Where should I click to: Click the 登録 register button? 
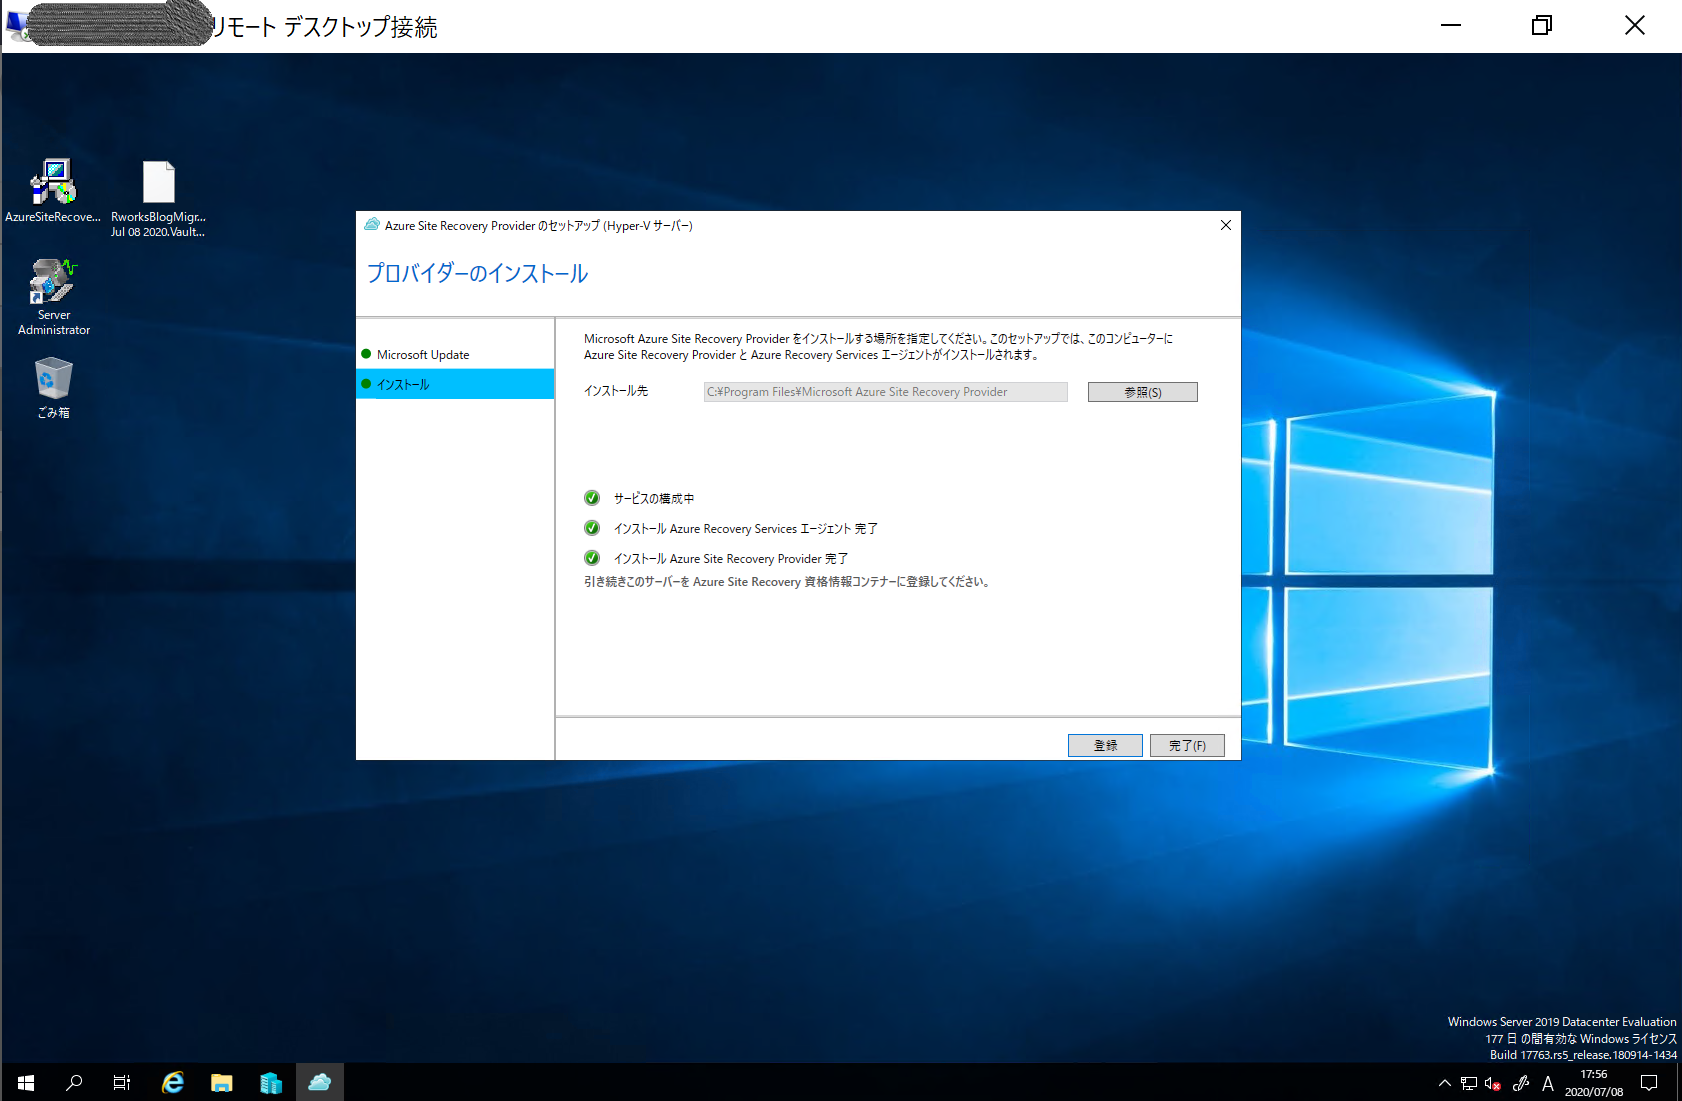pyautogui.click(x=1105, y=745)
